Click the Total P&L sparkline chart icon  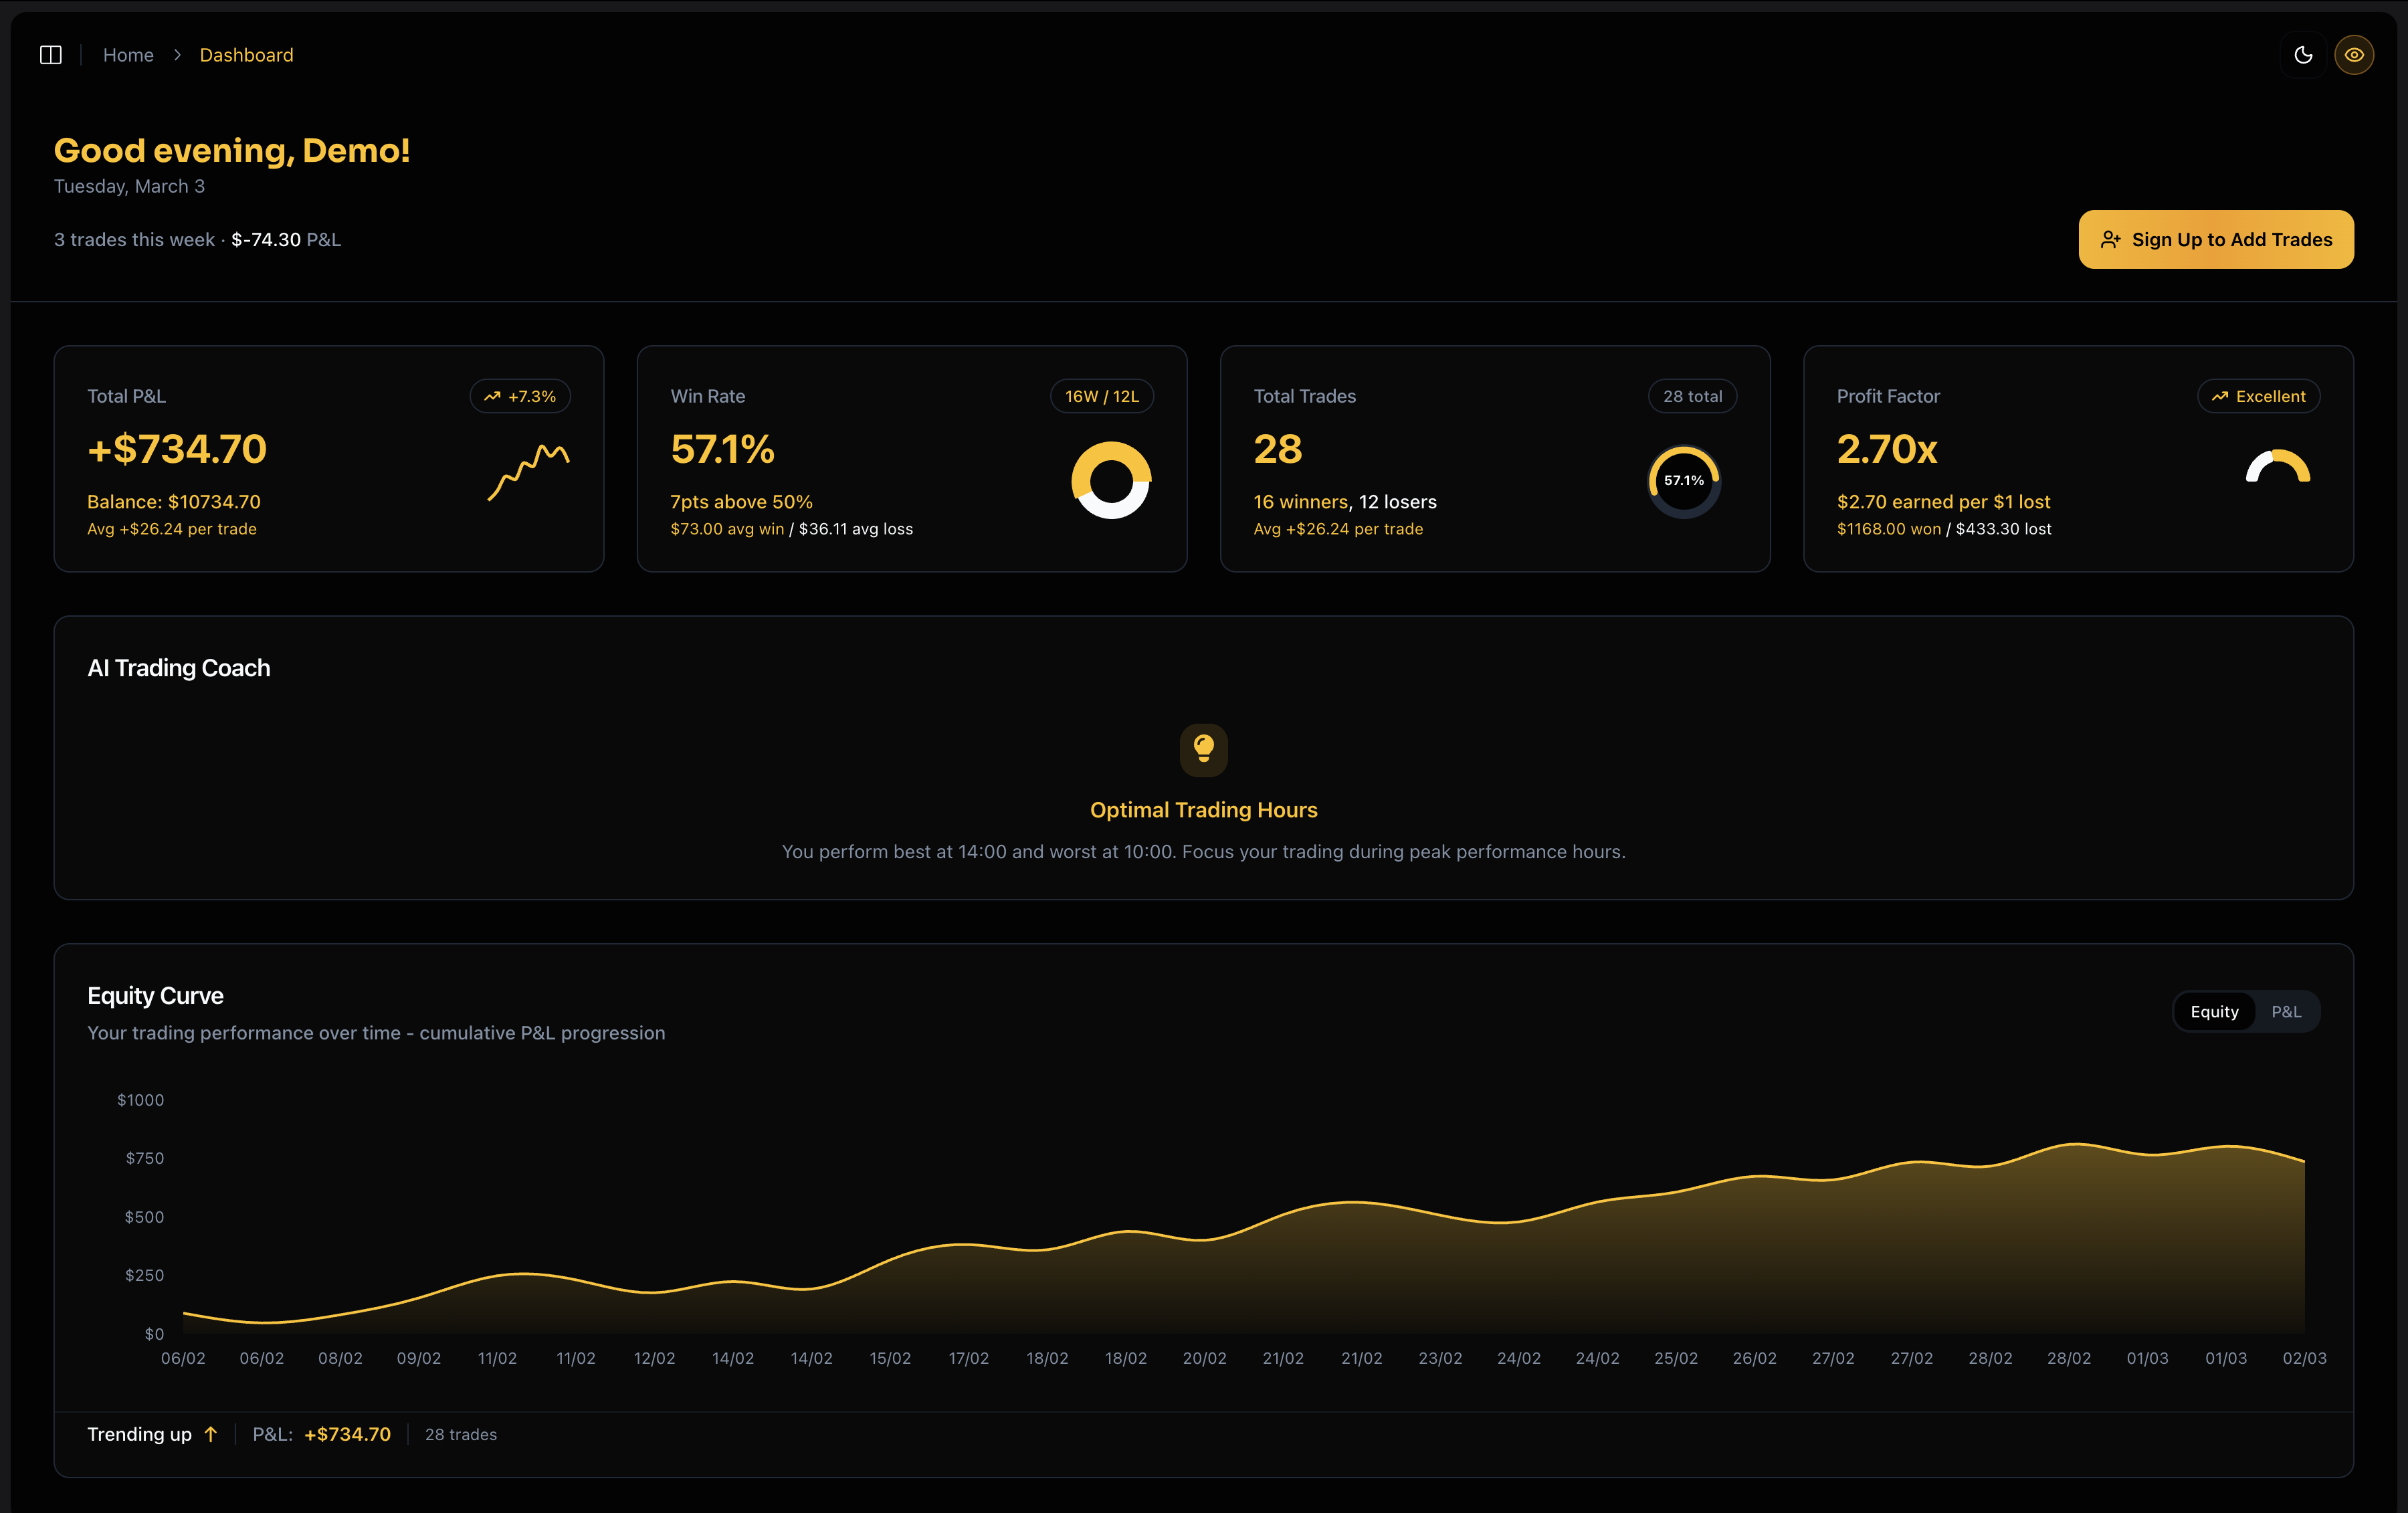(529, 471)
